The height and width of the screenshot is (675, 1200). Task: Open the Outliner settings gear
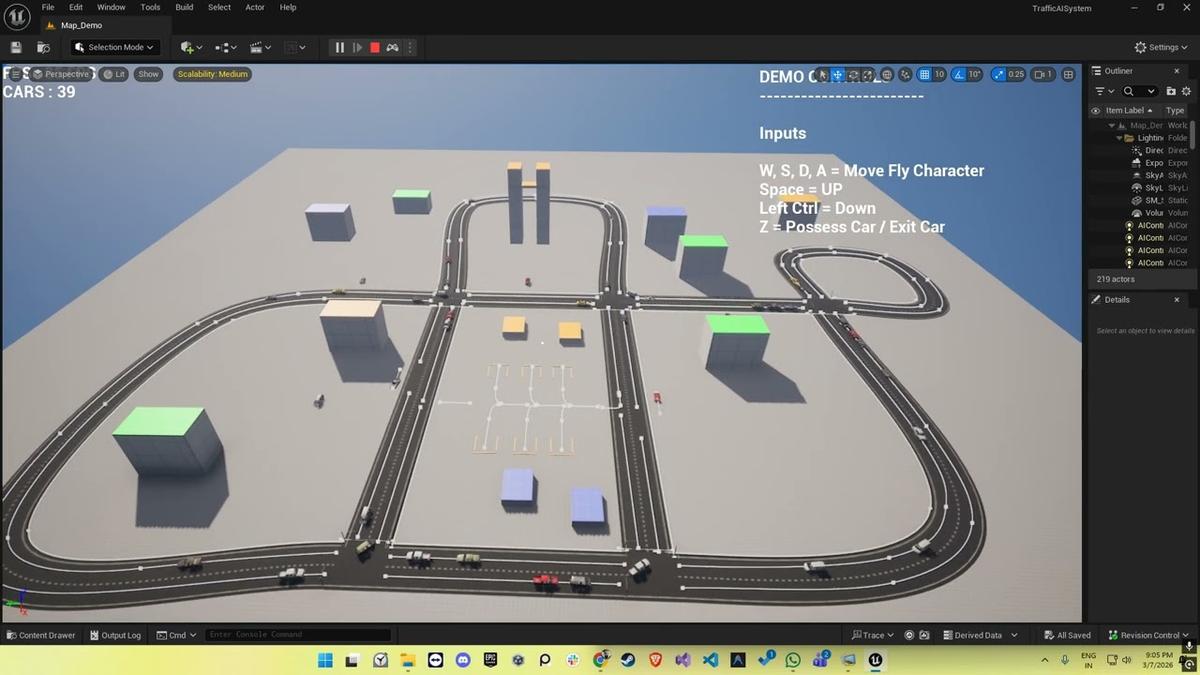point(1186,91)
